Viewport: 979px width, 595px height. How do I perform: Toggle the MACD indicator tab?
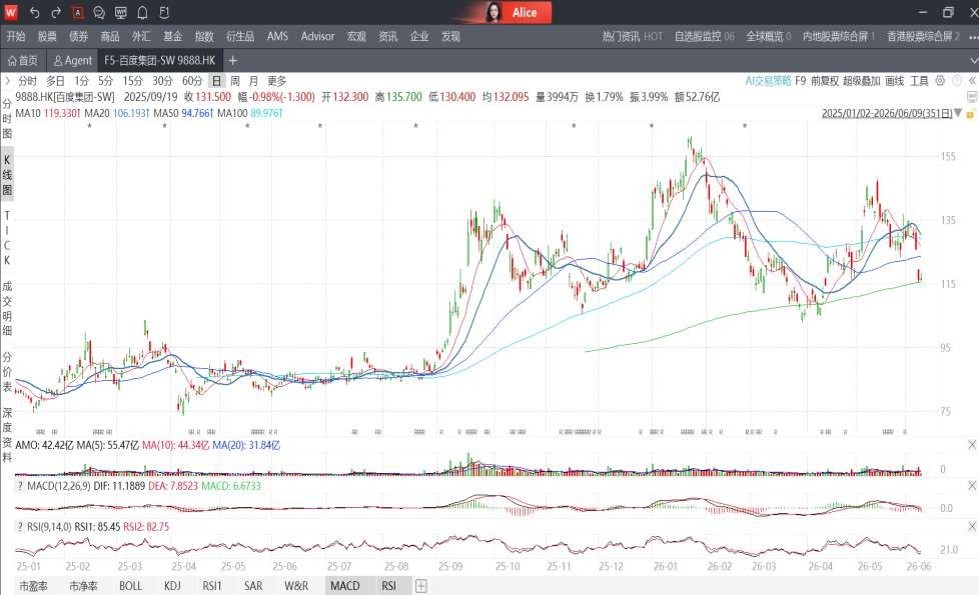[345, 586]
